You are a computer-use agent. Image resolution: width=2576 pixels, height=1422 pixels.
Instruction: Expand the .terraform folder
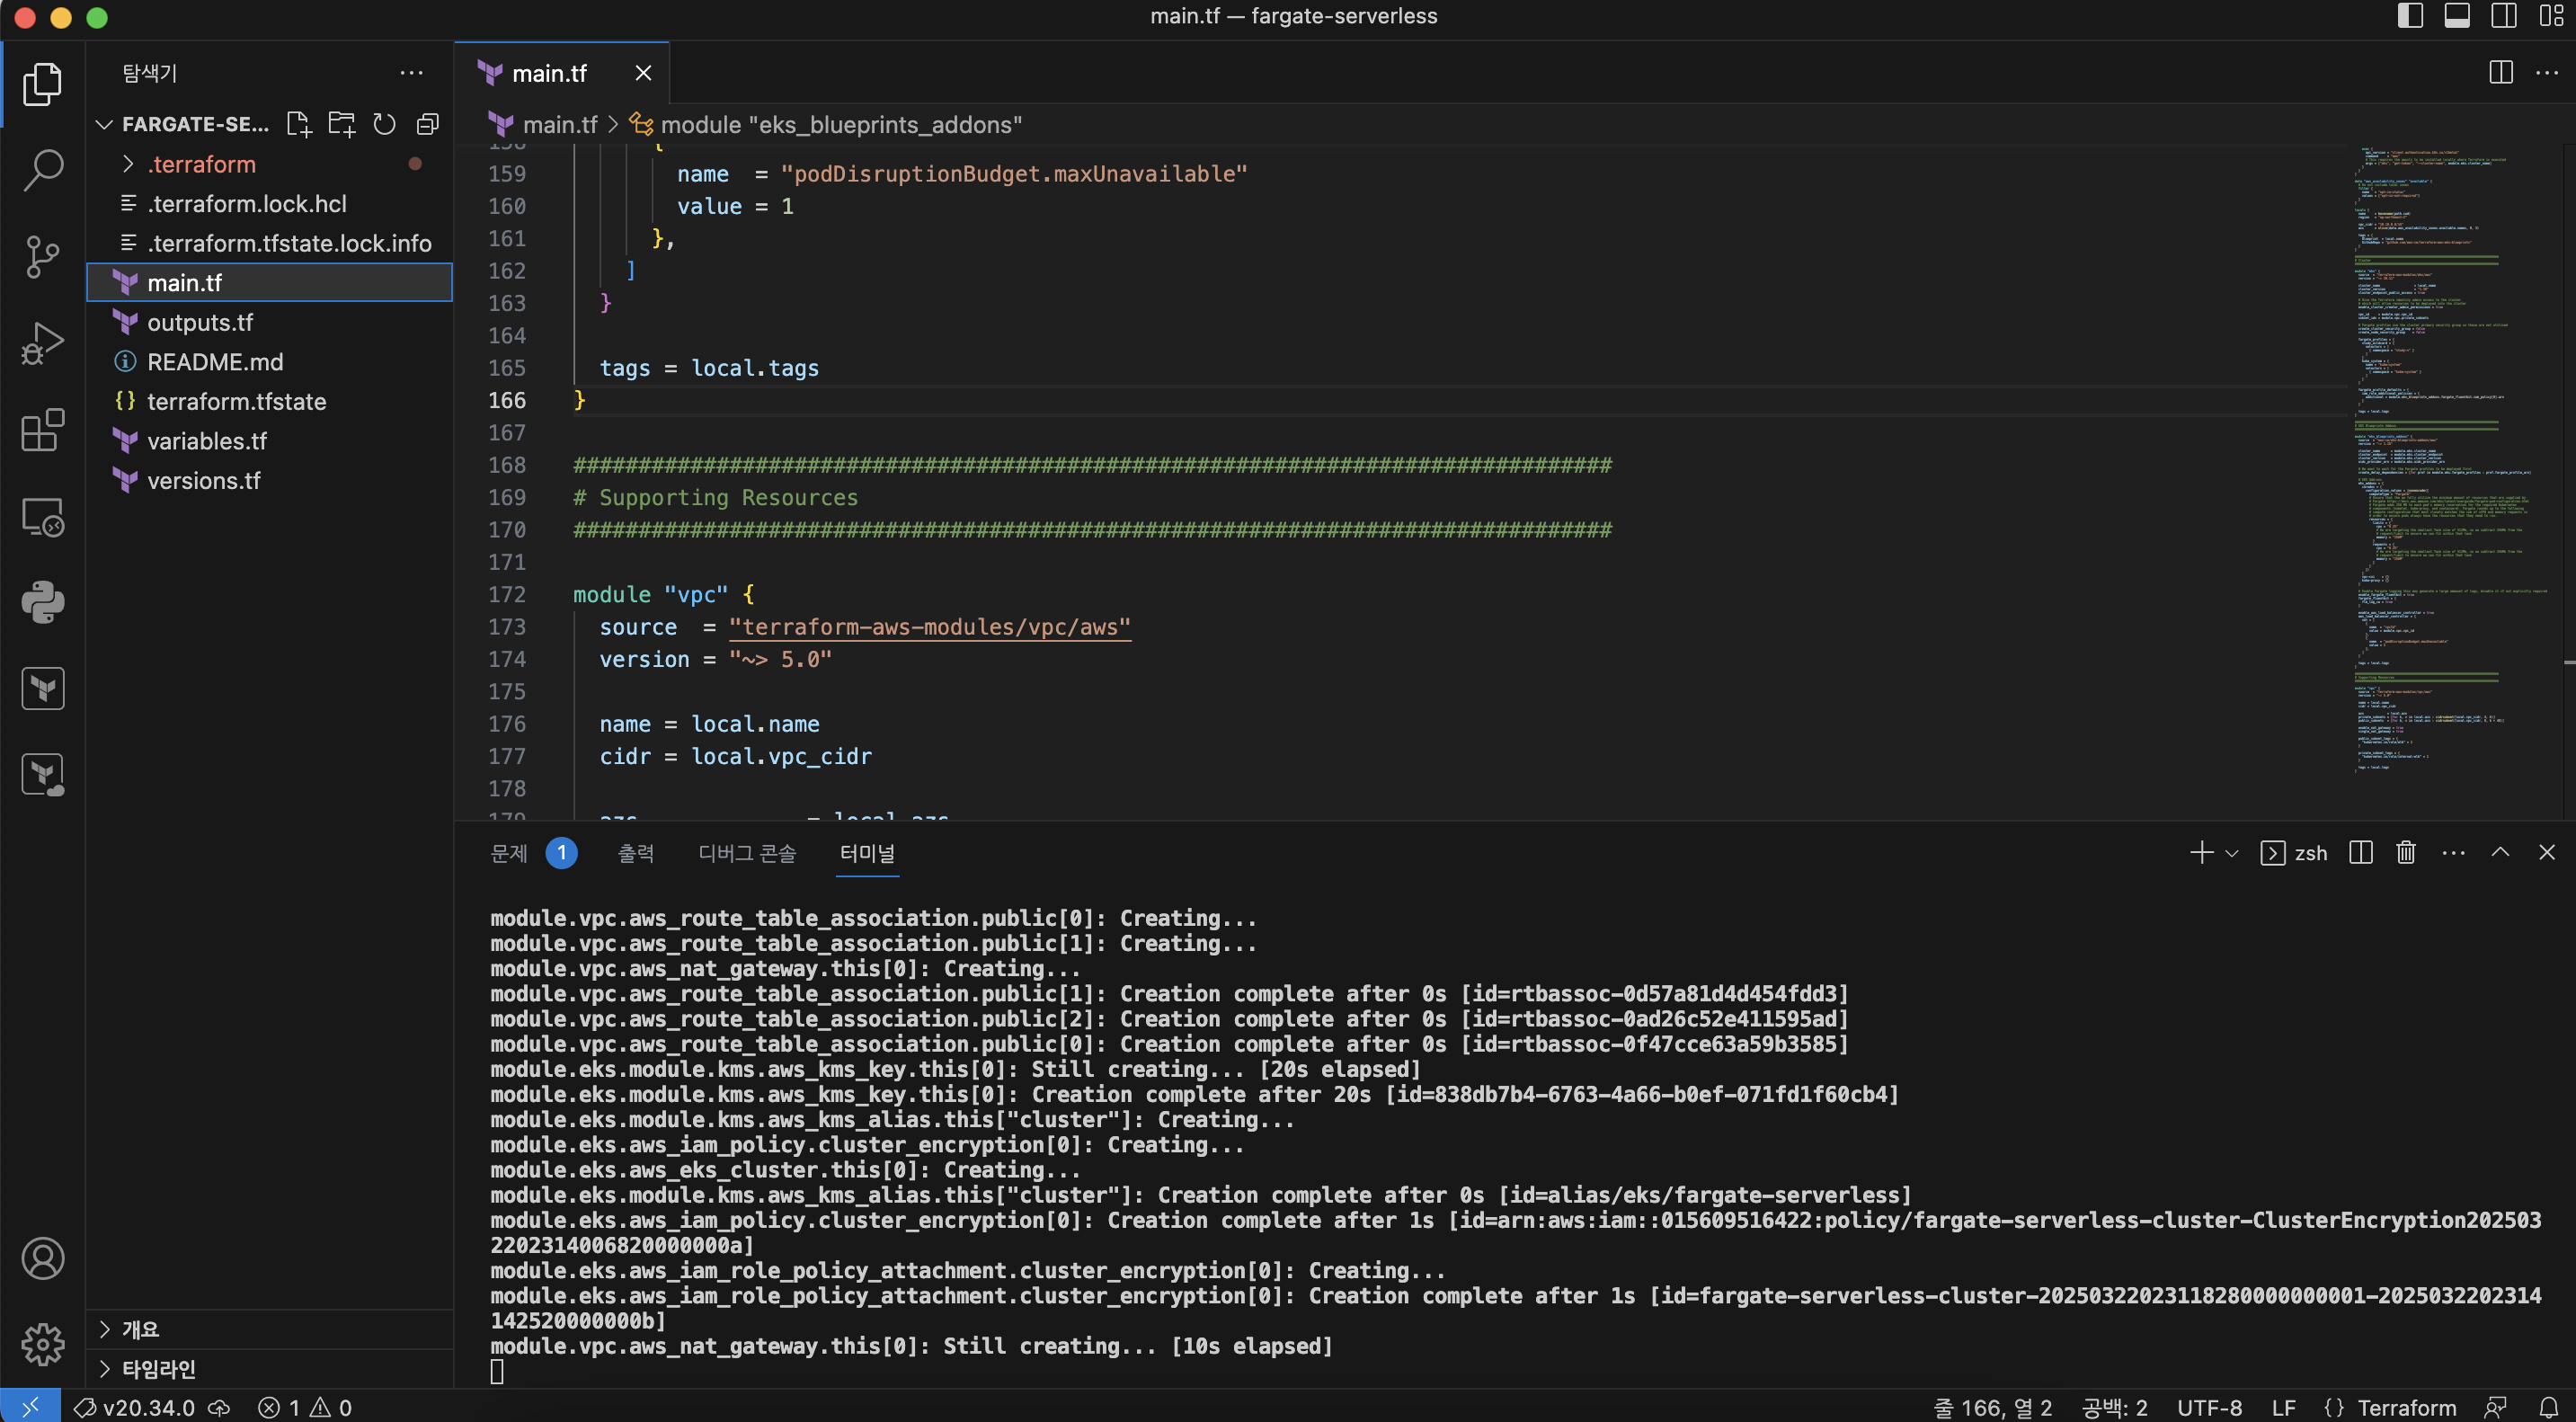pyautogui.click(x=201, y=164)
